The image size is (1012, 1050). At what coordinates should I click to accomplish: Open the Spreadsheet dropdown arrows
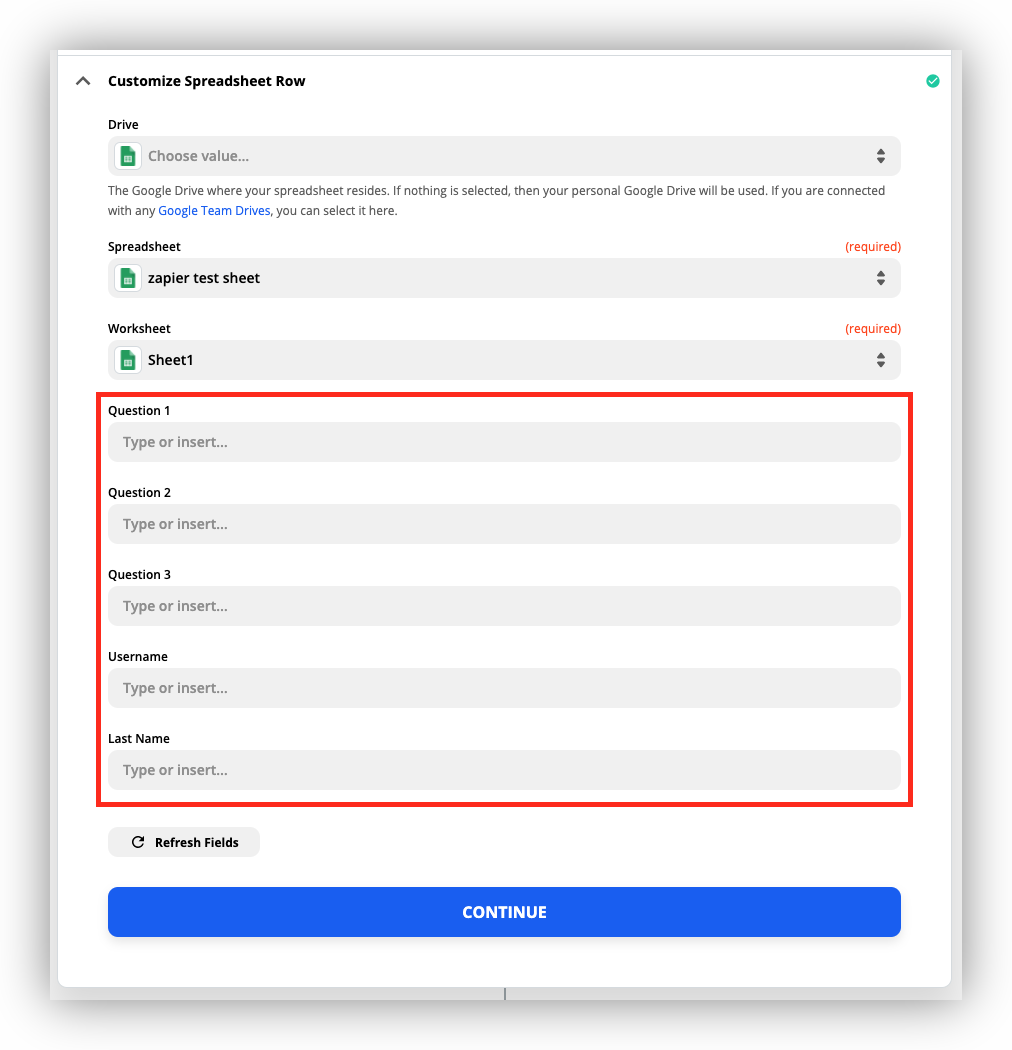pos(881,278)
